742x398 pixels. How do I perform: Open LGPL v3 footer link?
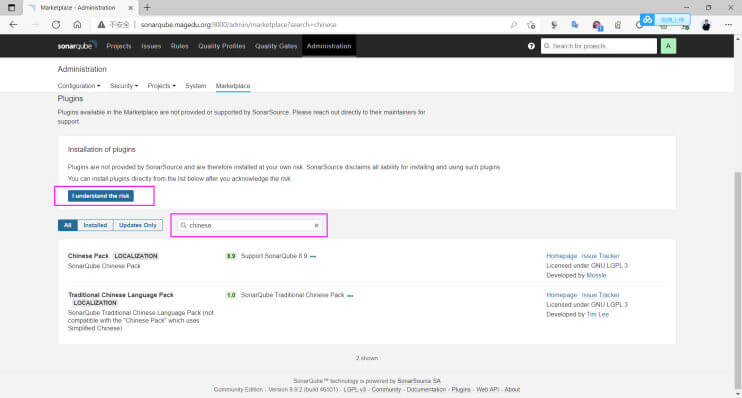[354, 389]
